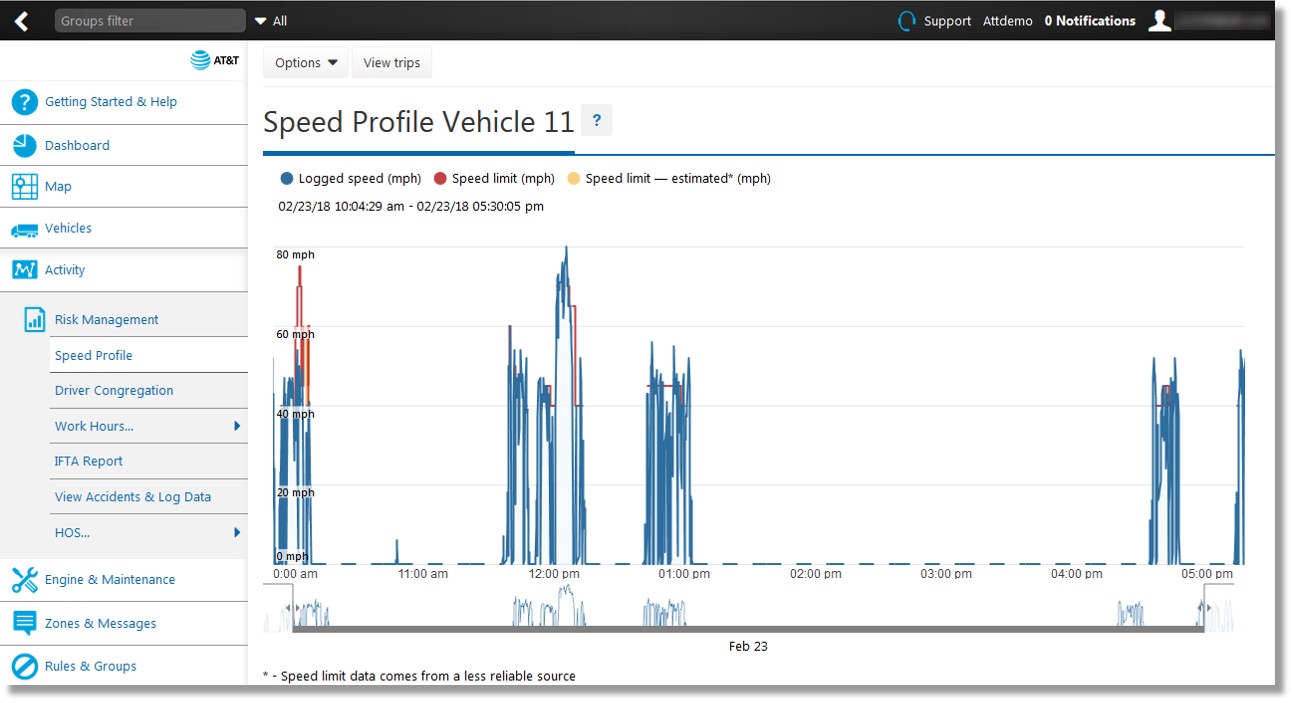Click the Zones & Messages chat icon
This screenshot has height=703, width=1293.
25,623
